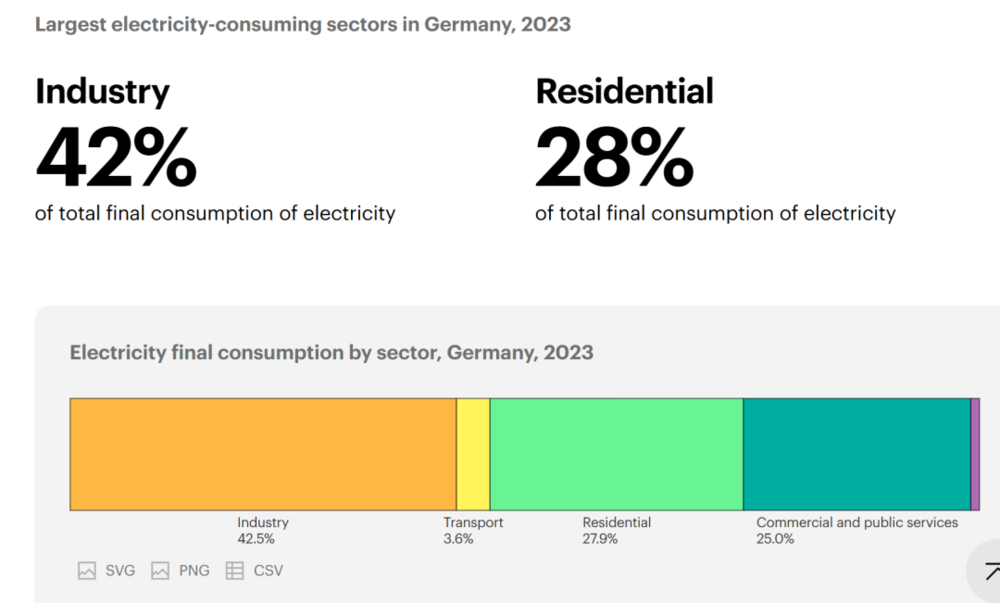Select the light green Residential bar segment
This screenshot has width=1000, height=603.
pyautogui.click(x=616, y=454)
